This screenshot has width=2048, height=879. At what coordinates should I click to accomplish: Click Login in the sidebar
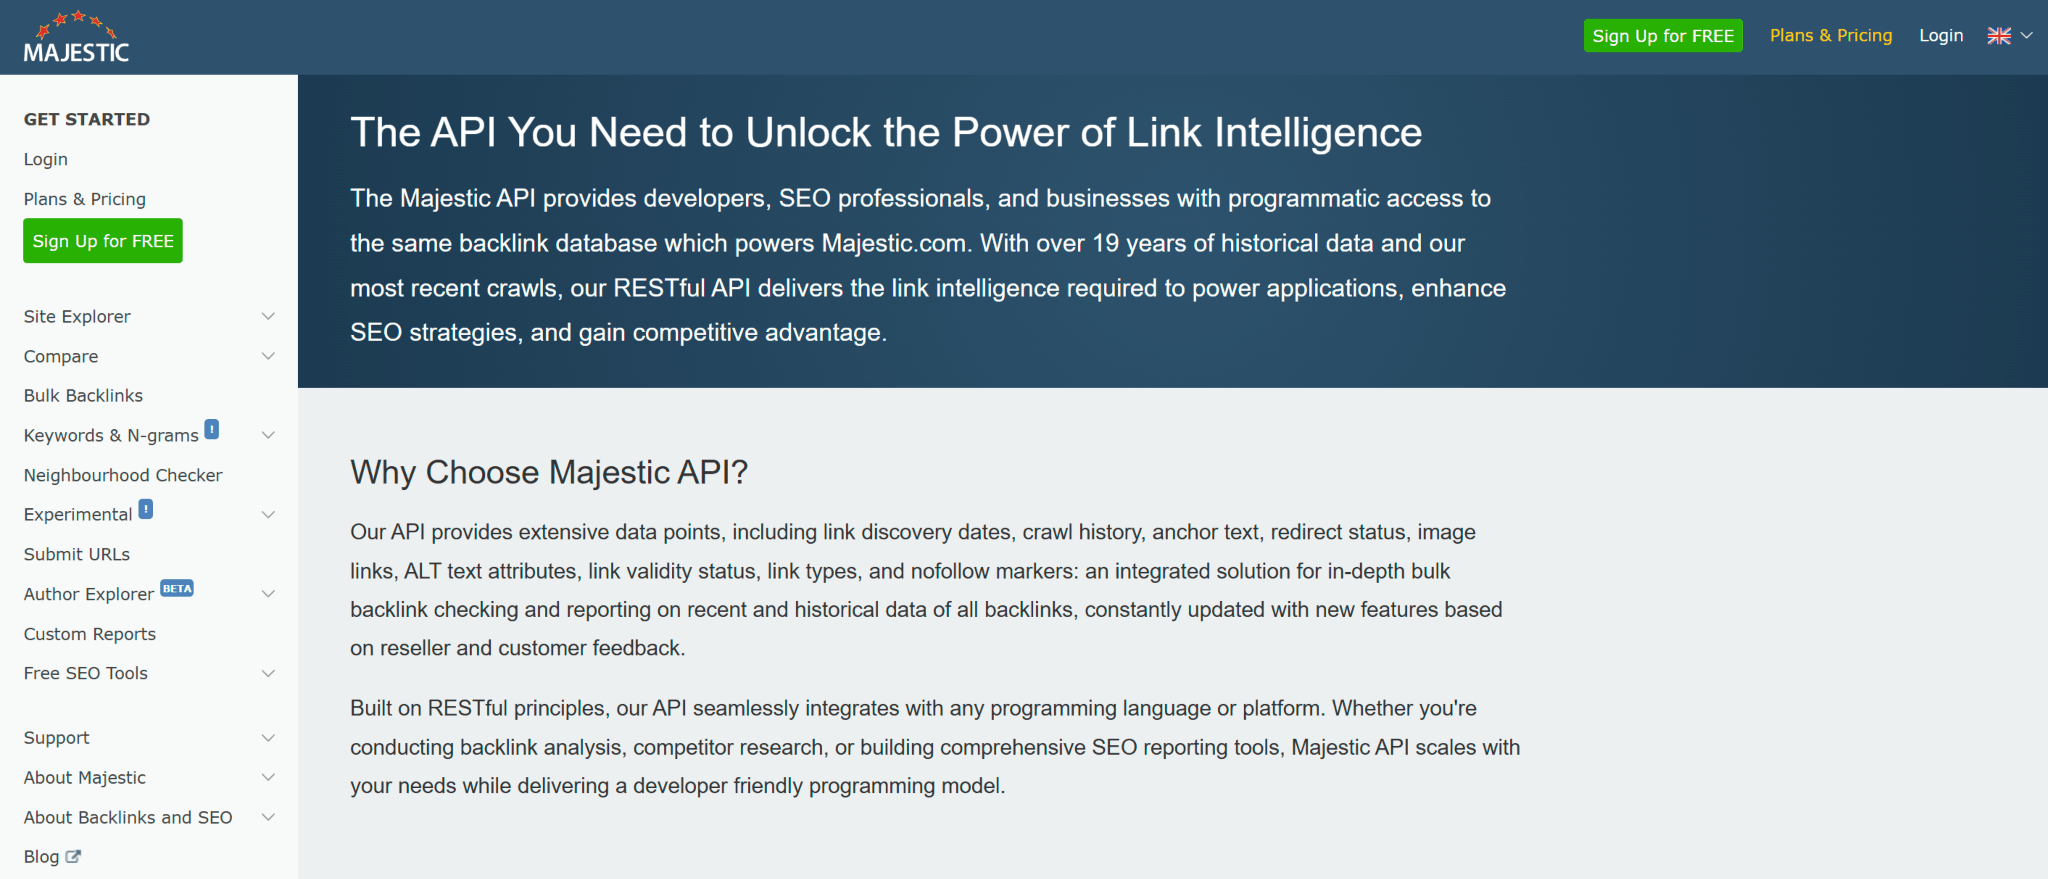(x=46, y=159)
